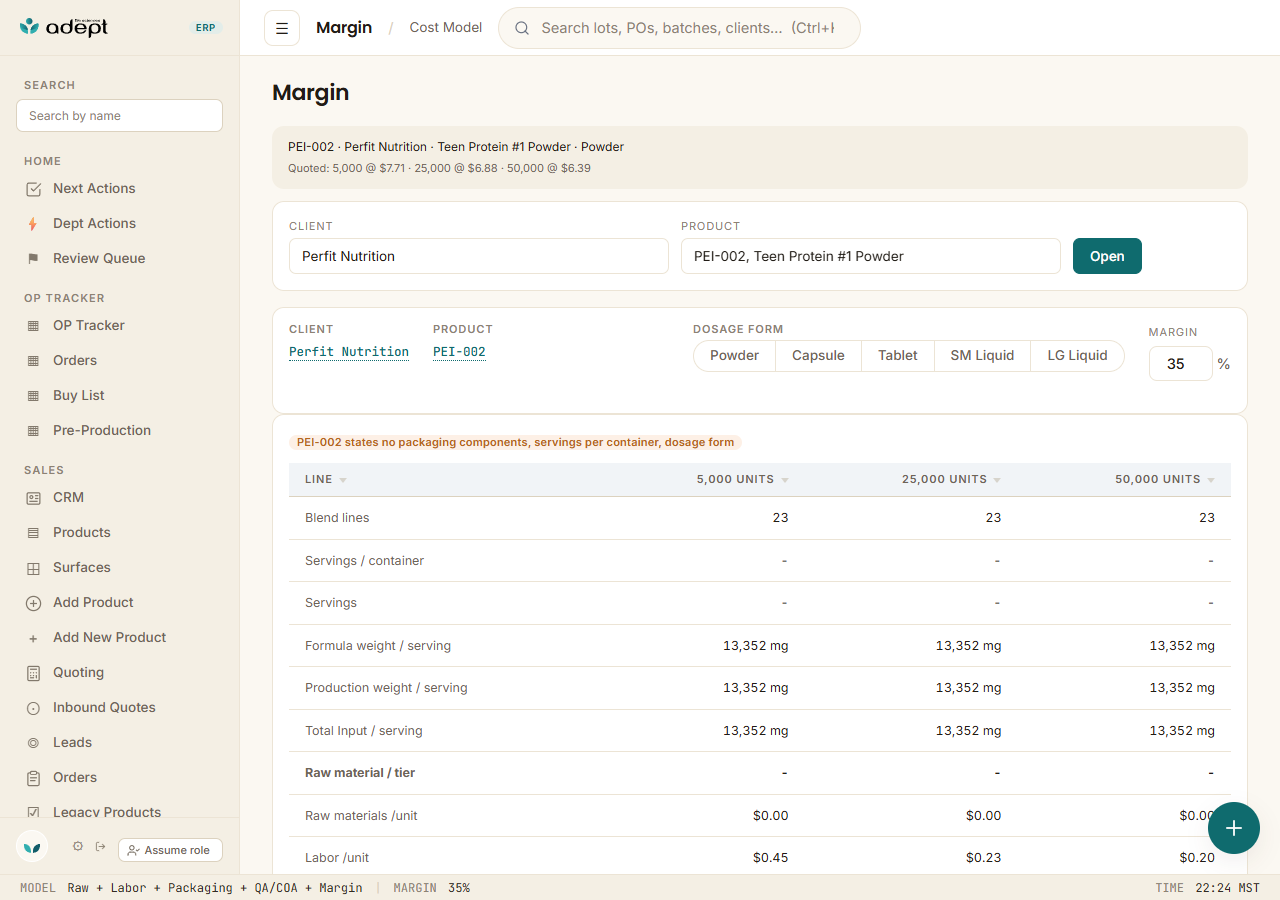Image resolution: width=1280 pixels, height=900 pixels.
Task: Click the Quoted pricing summary line
Action: tap(439, 168)
